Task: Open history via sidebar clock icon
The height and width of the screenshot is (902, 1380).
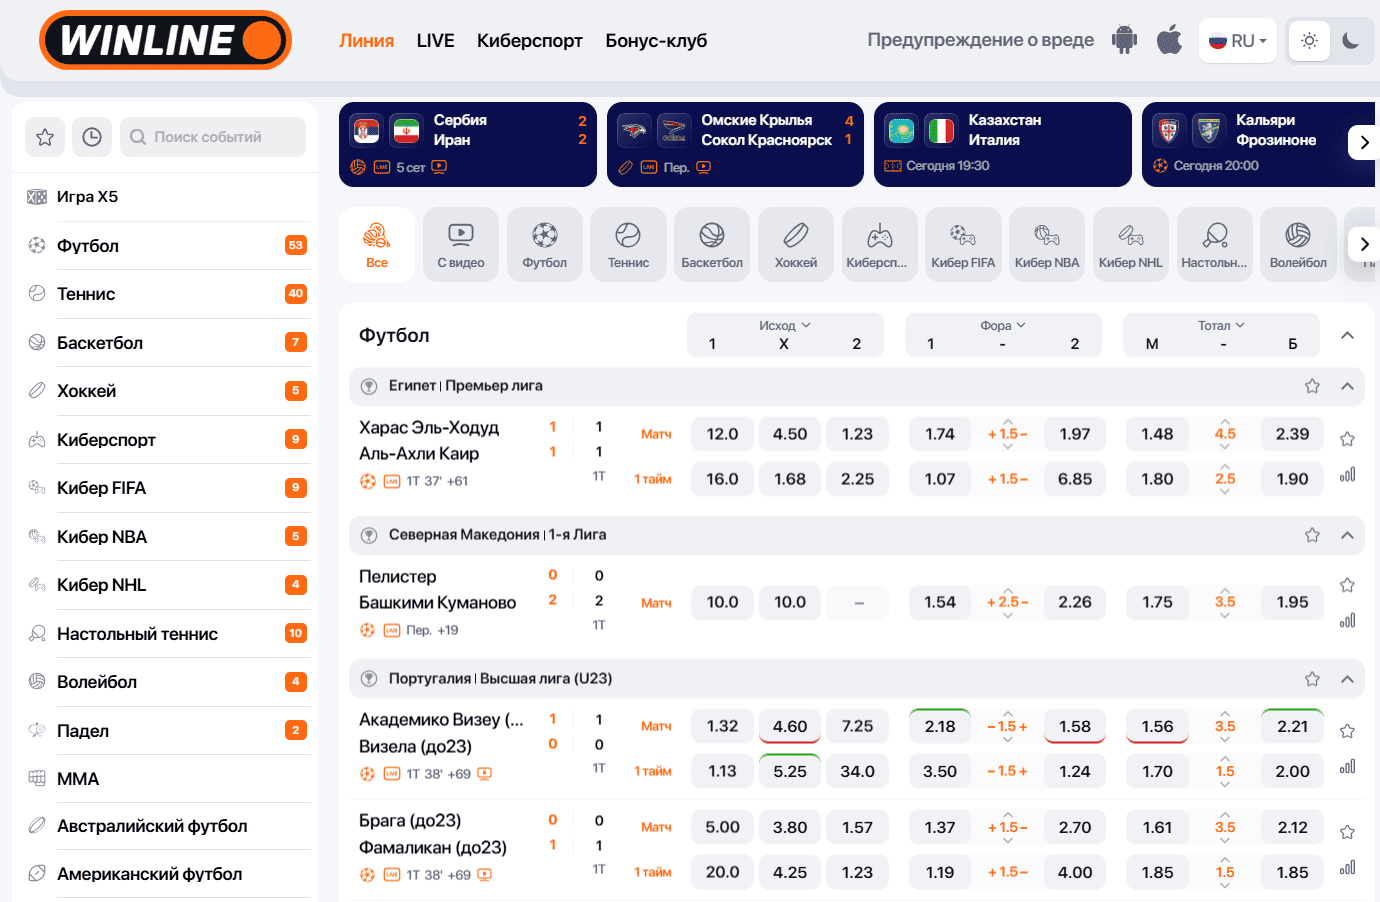Action: 92,137
